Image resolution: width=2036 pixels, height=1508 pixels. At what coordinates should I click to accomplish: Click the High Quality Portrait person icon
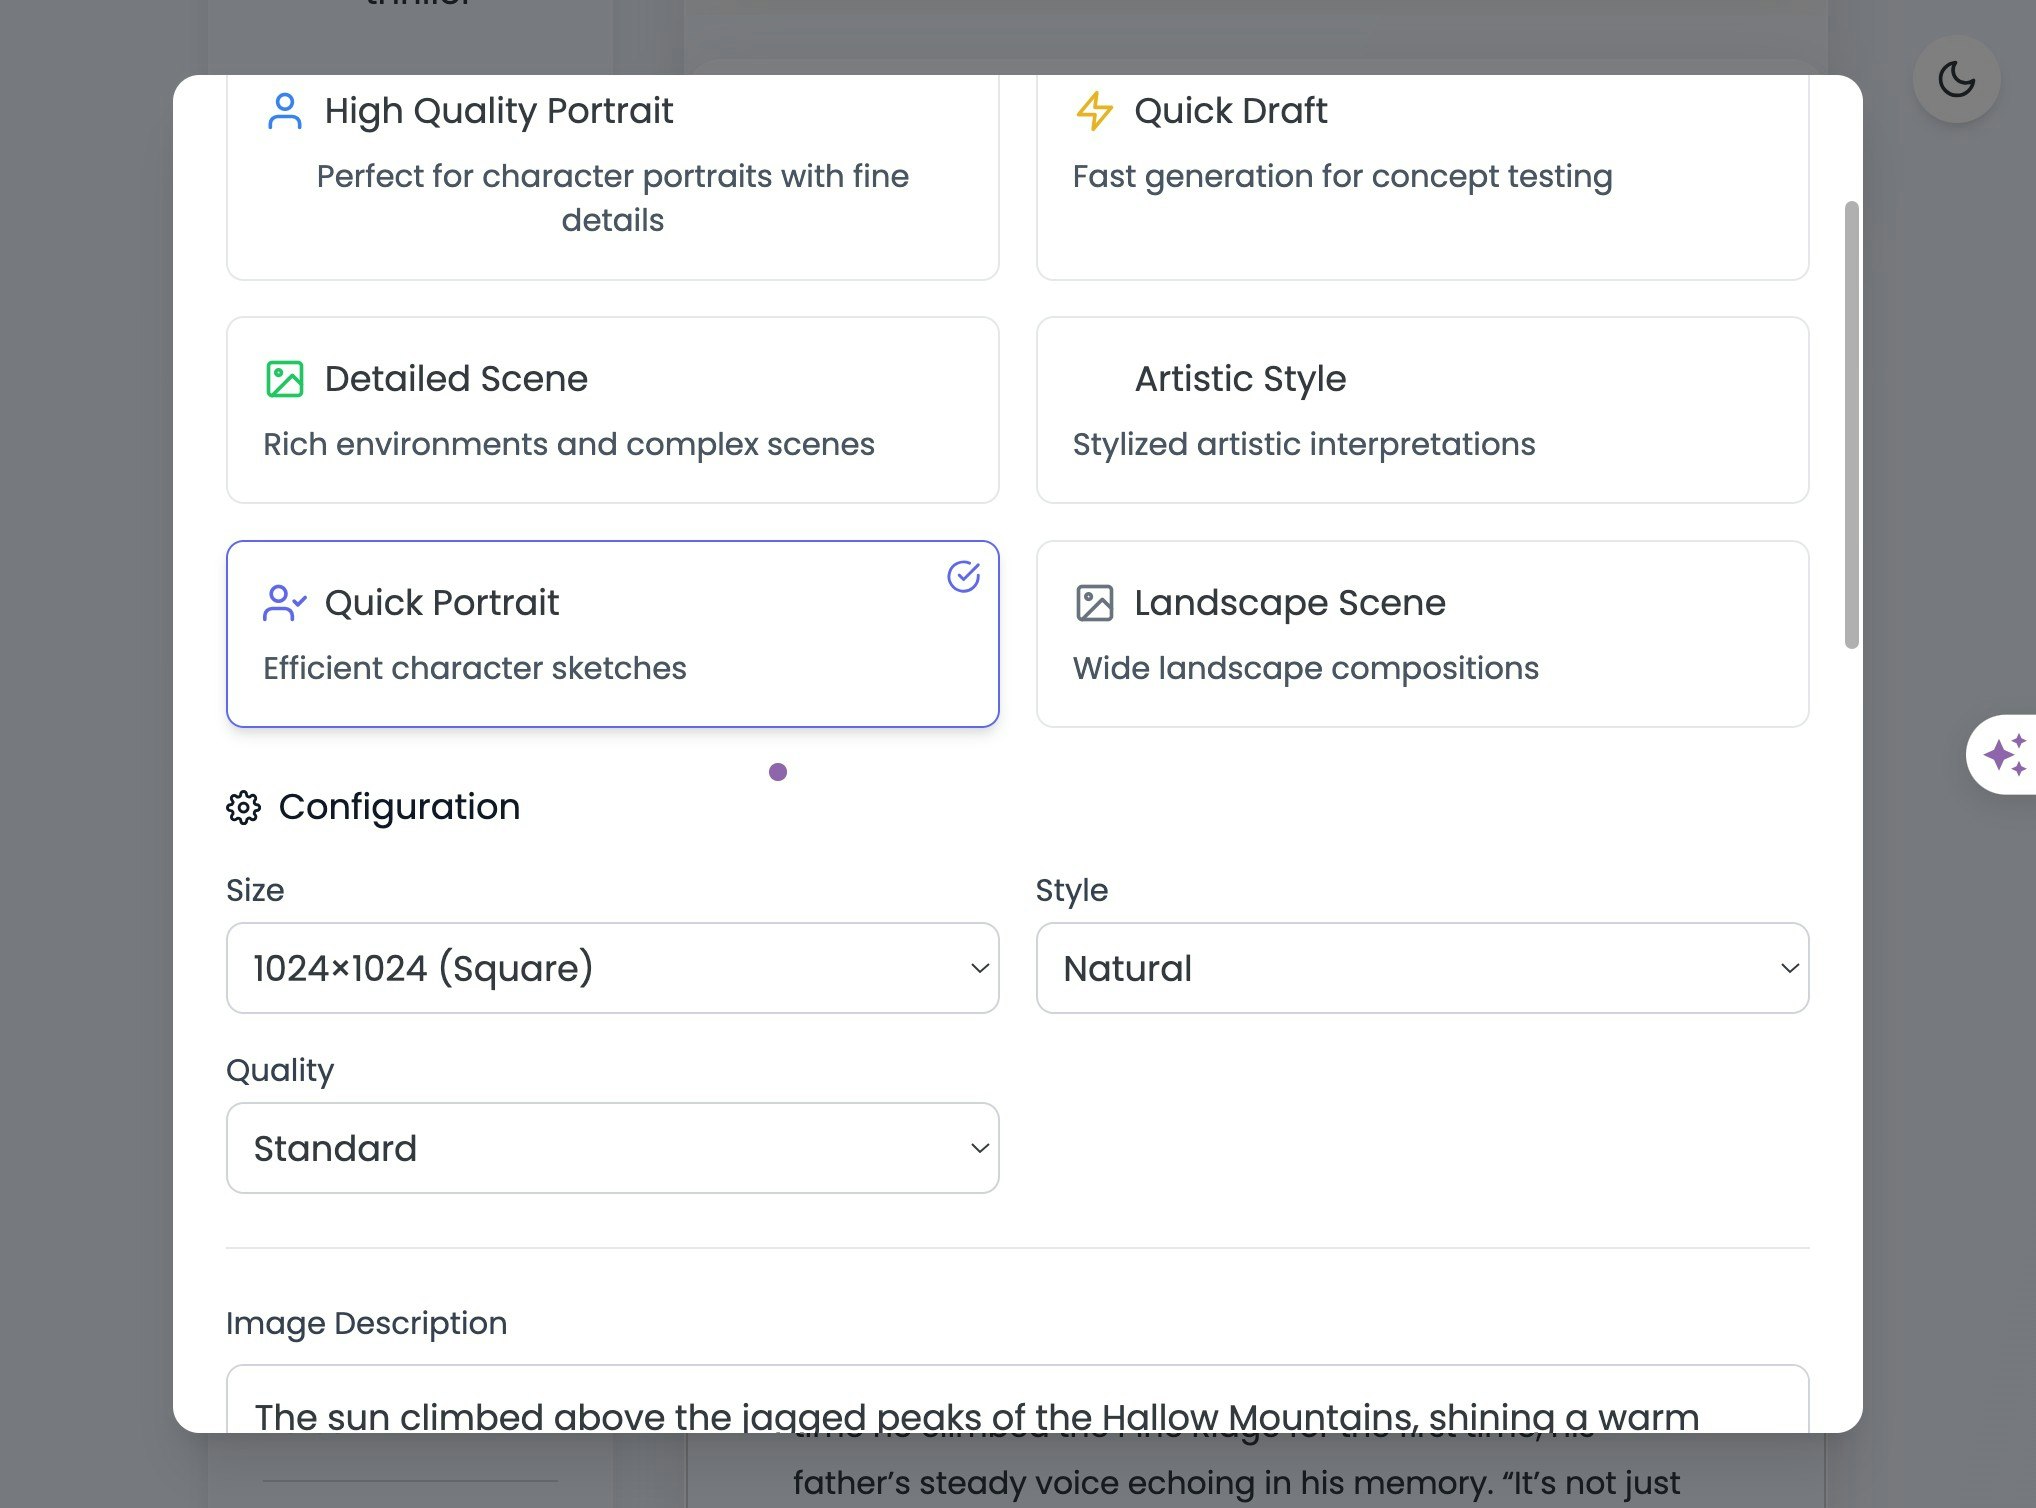(x=285, y=111)
